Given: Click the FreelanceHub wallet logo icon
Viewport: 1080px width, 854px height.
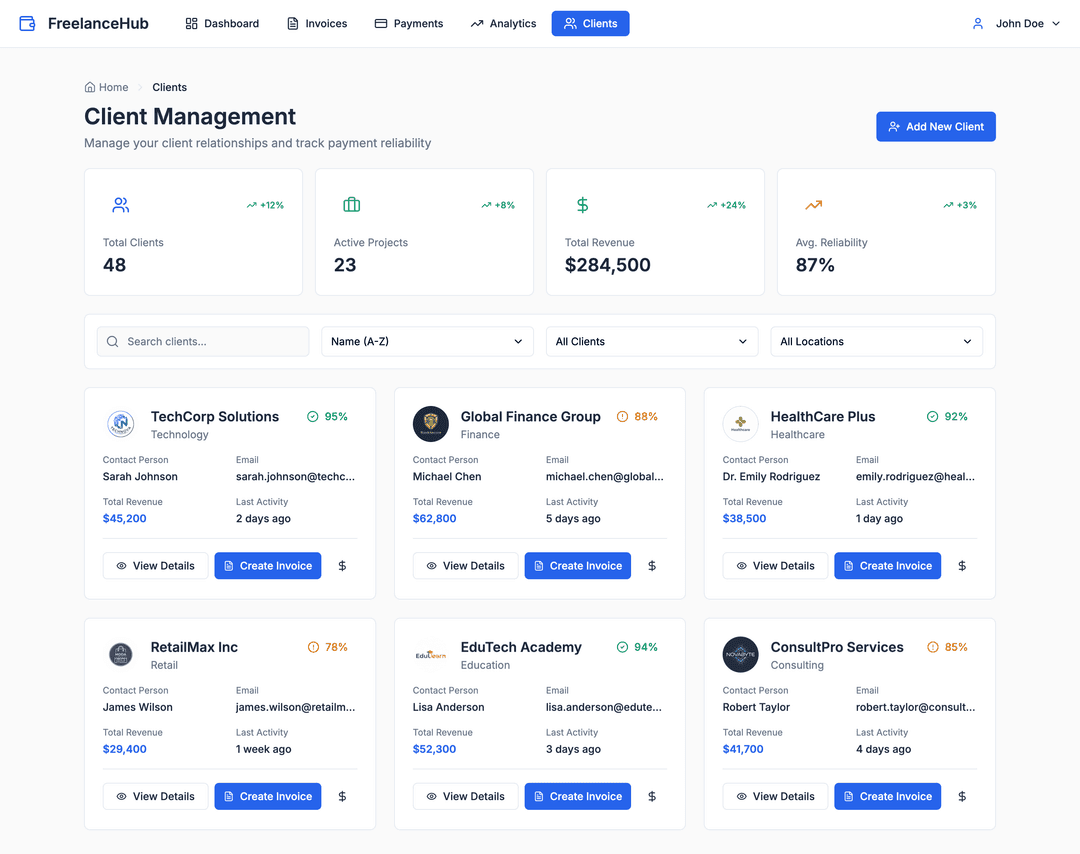Looking at the screenshot, I should coord(28,23).
